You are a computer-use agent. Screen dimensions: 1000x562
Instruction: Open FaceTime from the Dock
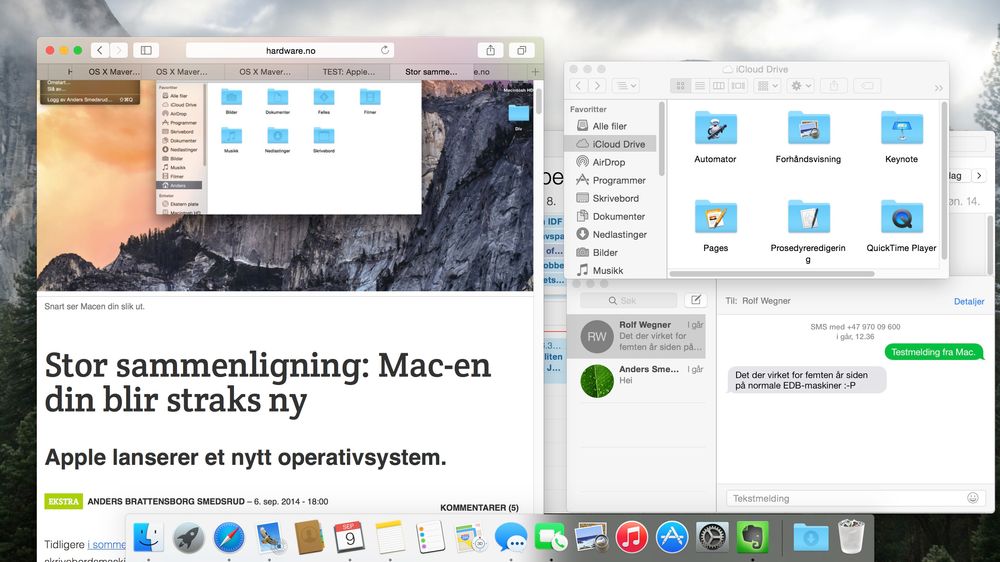551,537
